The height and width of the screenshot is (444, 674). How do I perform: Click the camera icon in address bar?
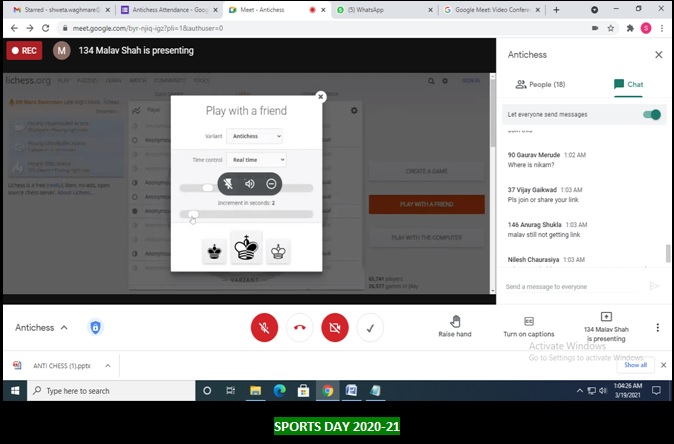point(595,28)
